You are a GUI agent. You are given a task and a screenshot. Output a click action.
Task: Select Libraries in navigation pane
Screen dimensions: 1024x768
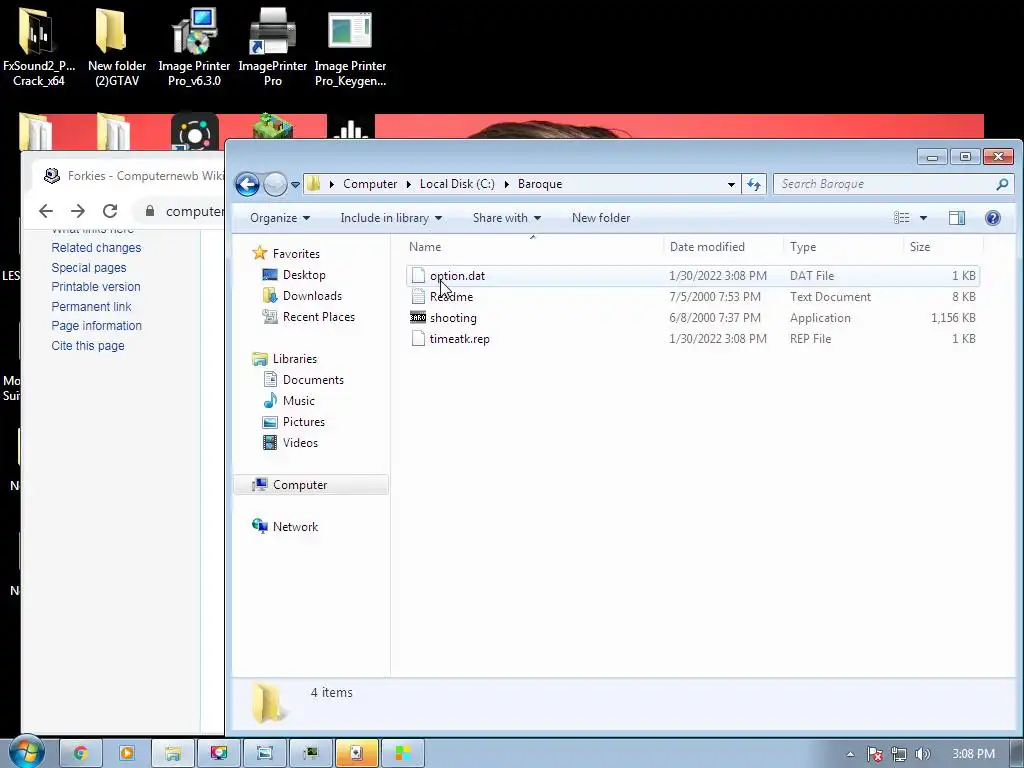(295, 359)
